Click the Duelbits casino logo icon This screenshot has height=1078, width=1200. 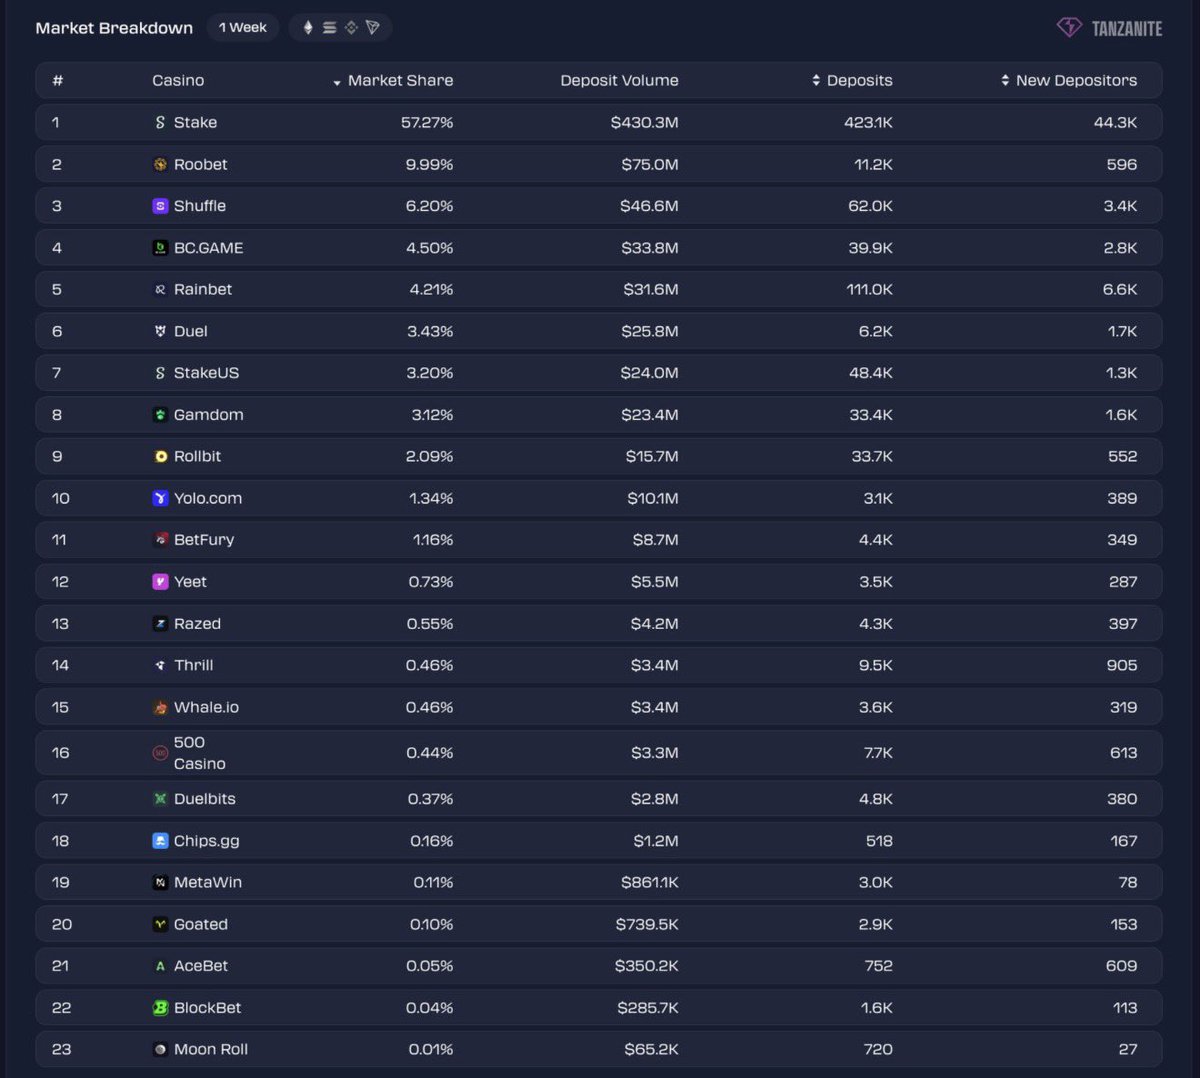click(160, 799)
